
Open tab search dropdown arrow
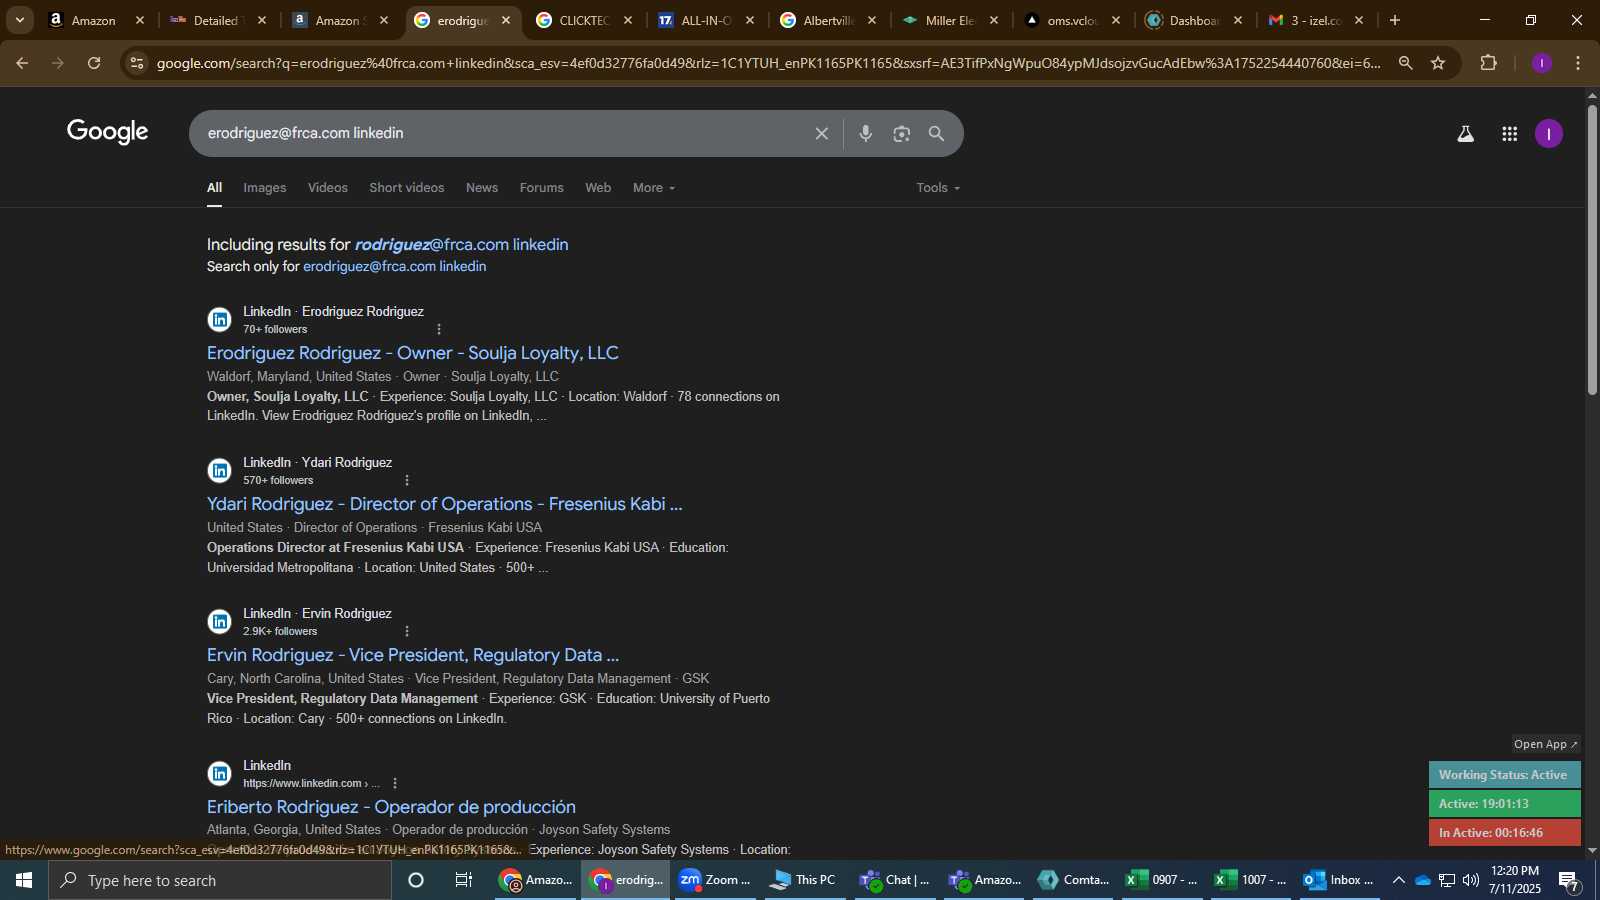click(x=19, y=20)
